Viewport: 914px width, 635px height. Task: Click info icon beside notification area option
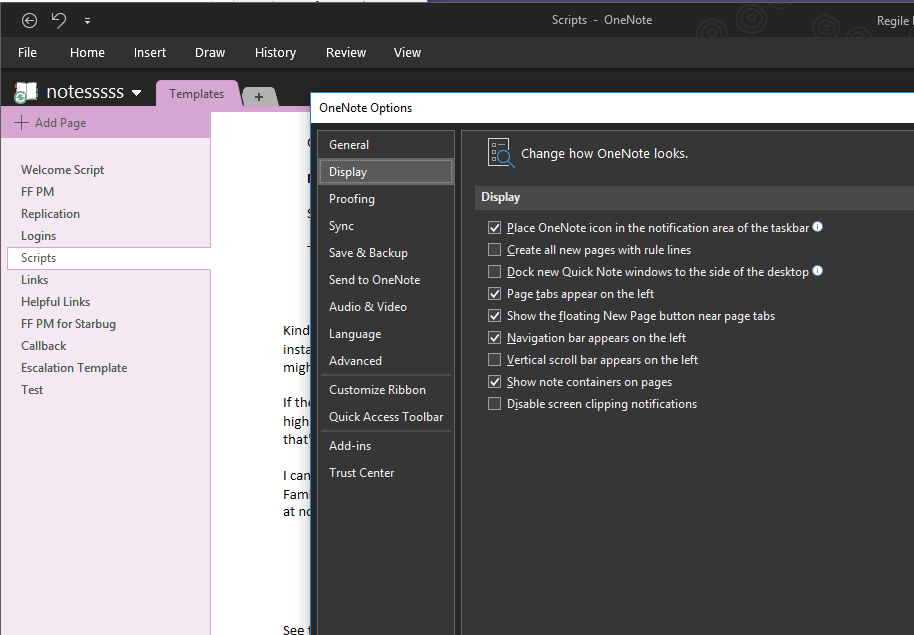tap(818, 227)
